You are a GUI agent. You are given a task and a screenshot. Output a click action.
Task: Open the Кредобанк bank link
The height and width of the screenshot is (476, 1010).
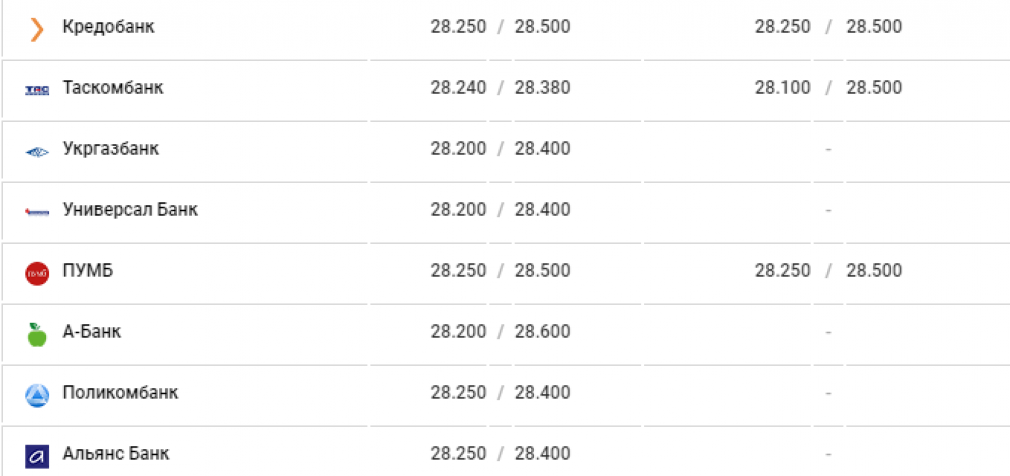[108, 27]
